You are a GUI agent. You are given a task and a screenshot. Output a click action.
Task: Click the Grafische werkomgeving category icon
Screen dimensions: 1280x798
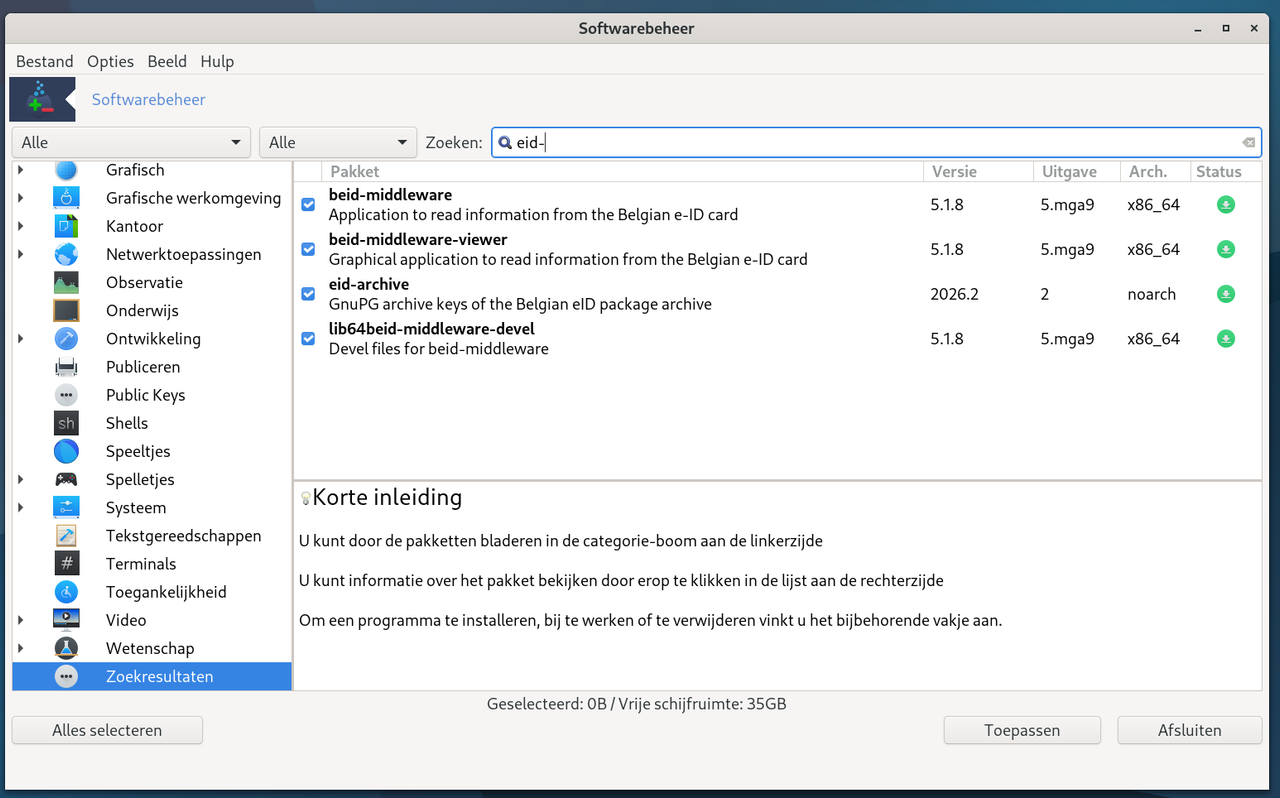pos(66,198)
